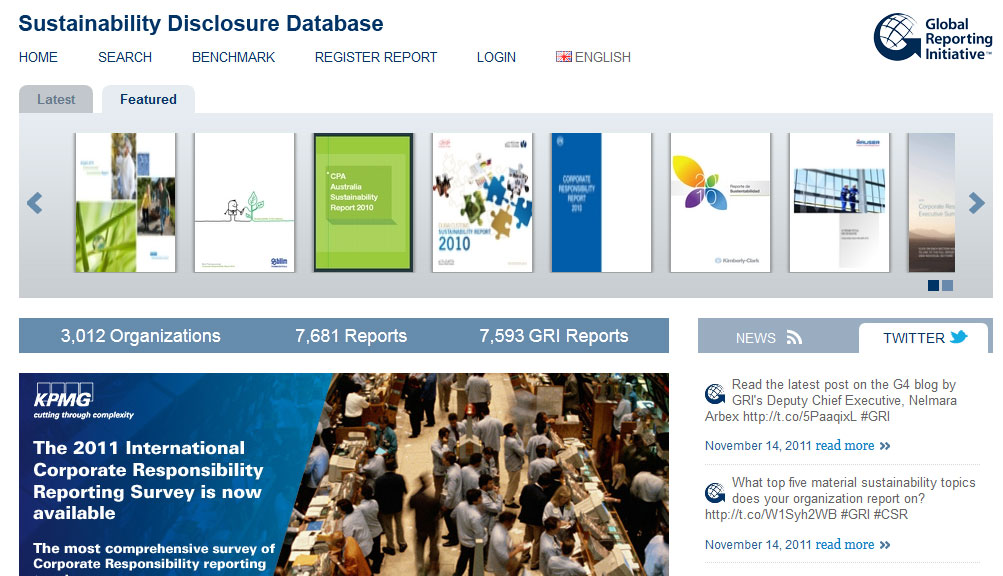Click the RSS feed icon beside News
This screenshot has height=576, width=1003.
[794, 338]
